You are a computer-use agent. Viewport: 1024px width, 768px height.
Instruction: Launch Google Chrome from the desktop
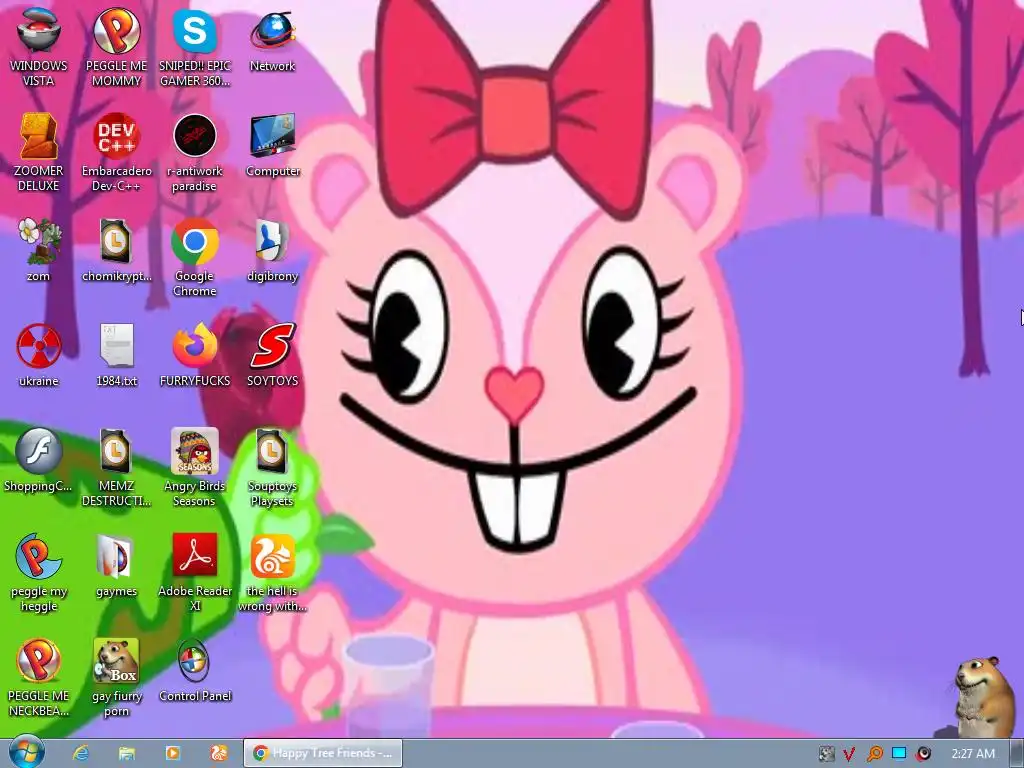pyautogui.click(x=195, y=257)
